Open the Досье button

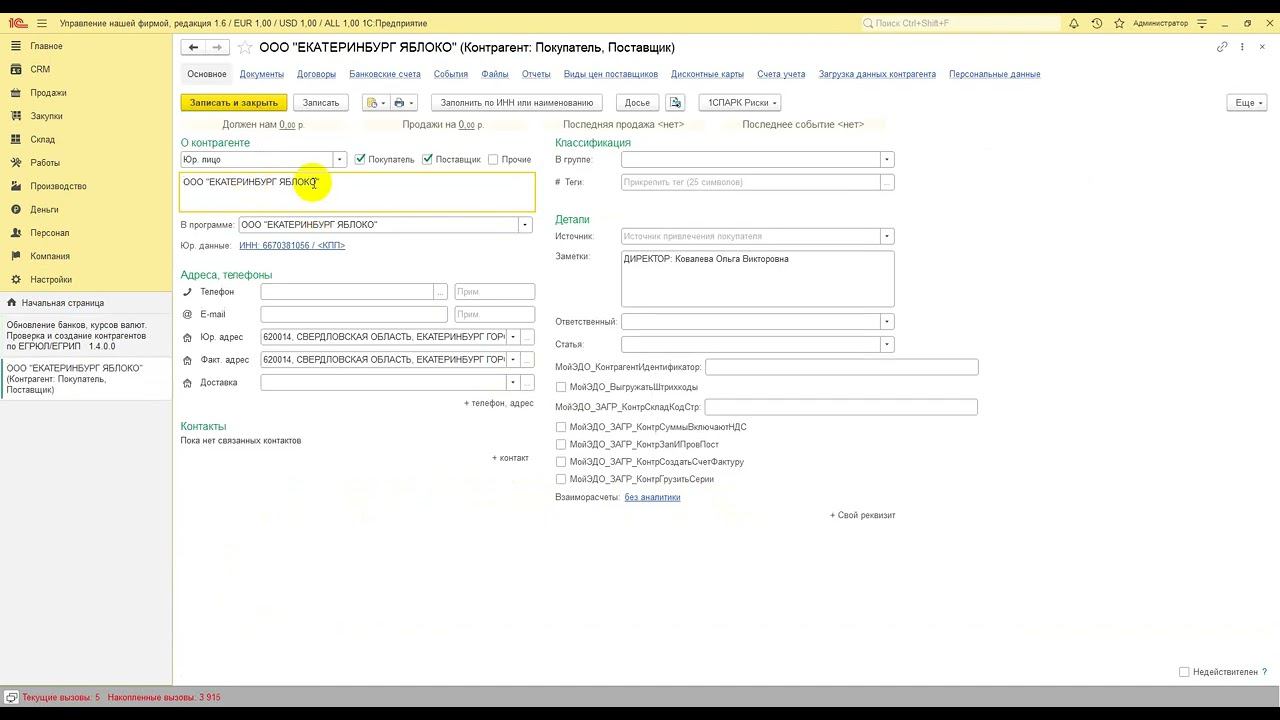[637, 102]
